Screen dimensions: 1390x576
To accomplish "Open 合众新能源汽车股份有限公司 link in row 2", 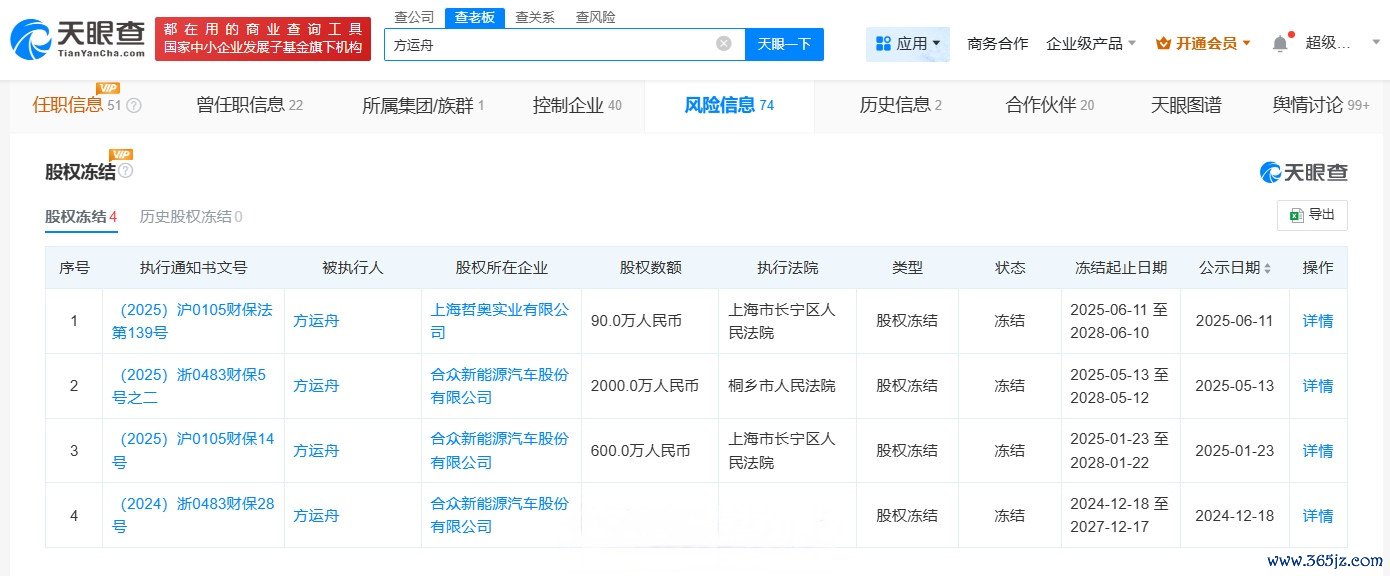I will [500, 386].
